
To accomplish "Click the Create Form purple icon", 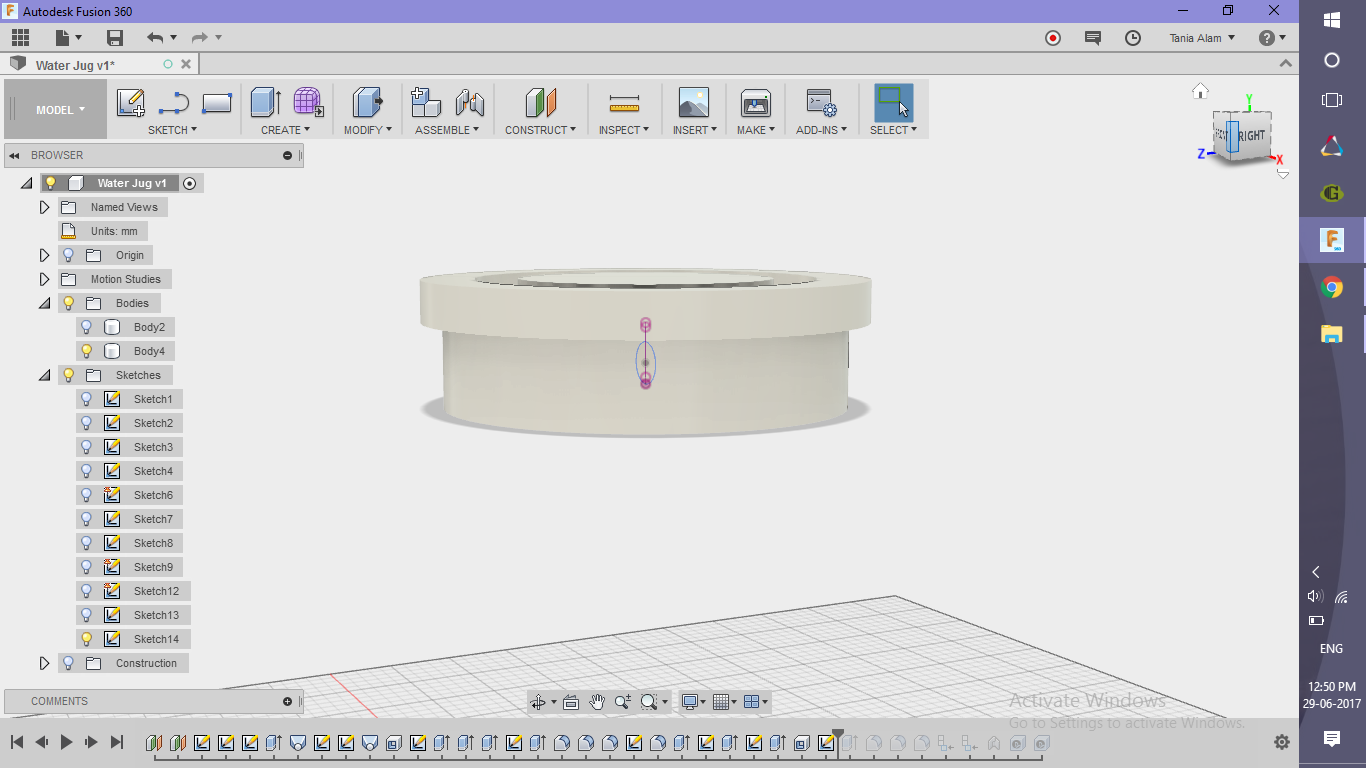I will (x=308, y=103).
